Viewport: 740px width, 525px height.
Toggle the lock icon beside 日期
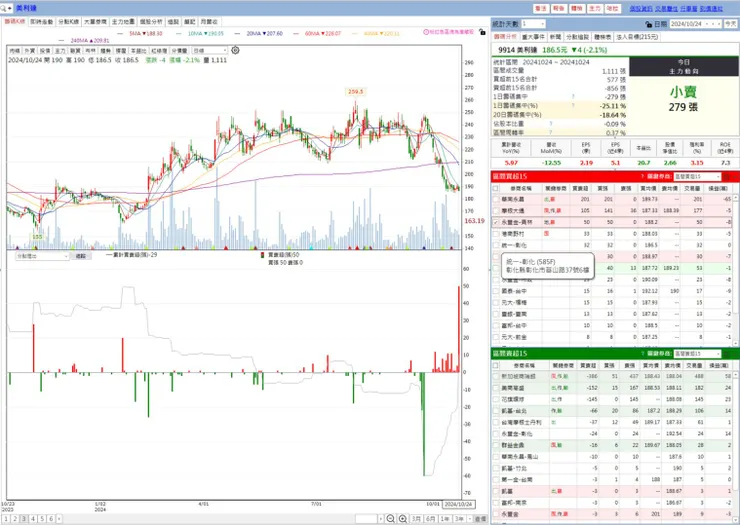coord(648,24)
